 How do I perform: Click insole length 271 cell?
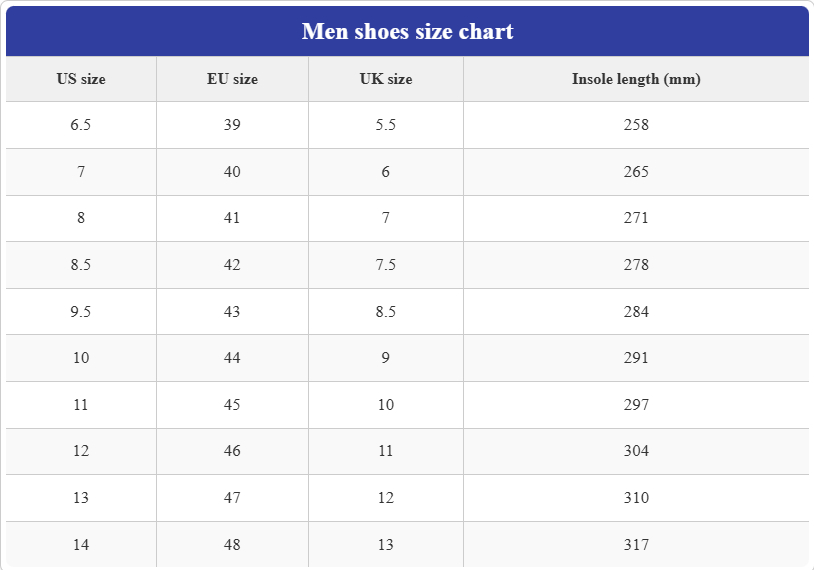coord(636,218)
